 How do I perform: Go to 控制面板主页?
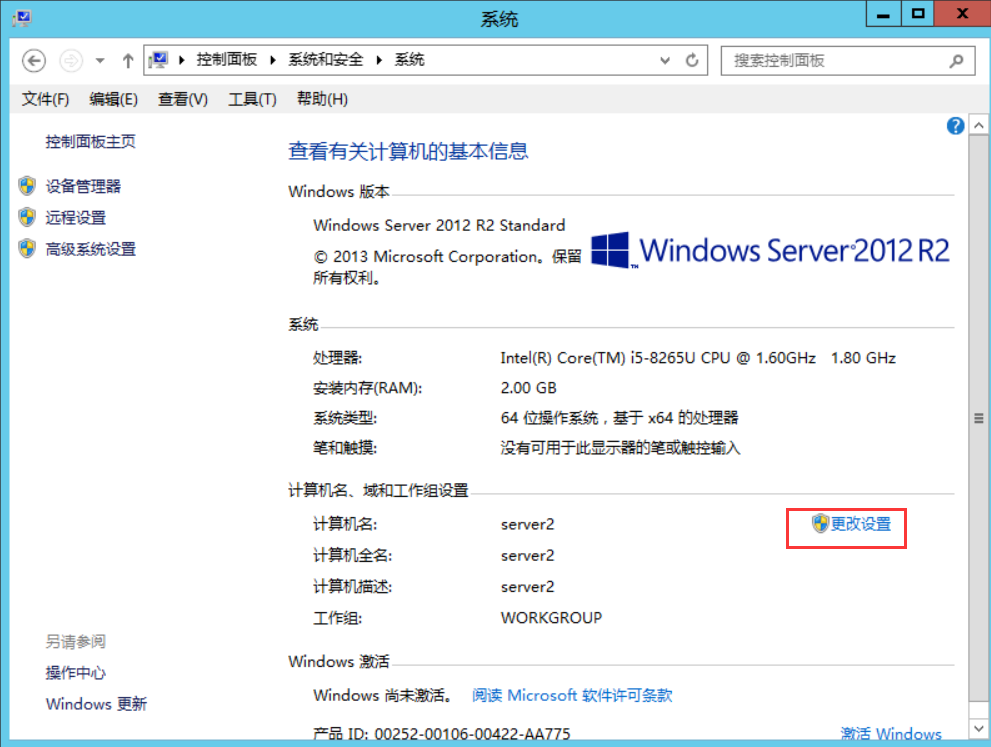coord(90,142)
